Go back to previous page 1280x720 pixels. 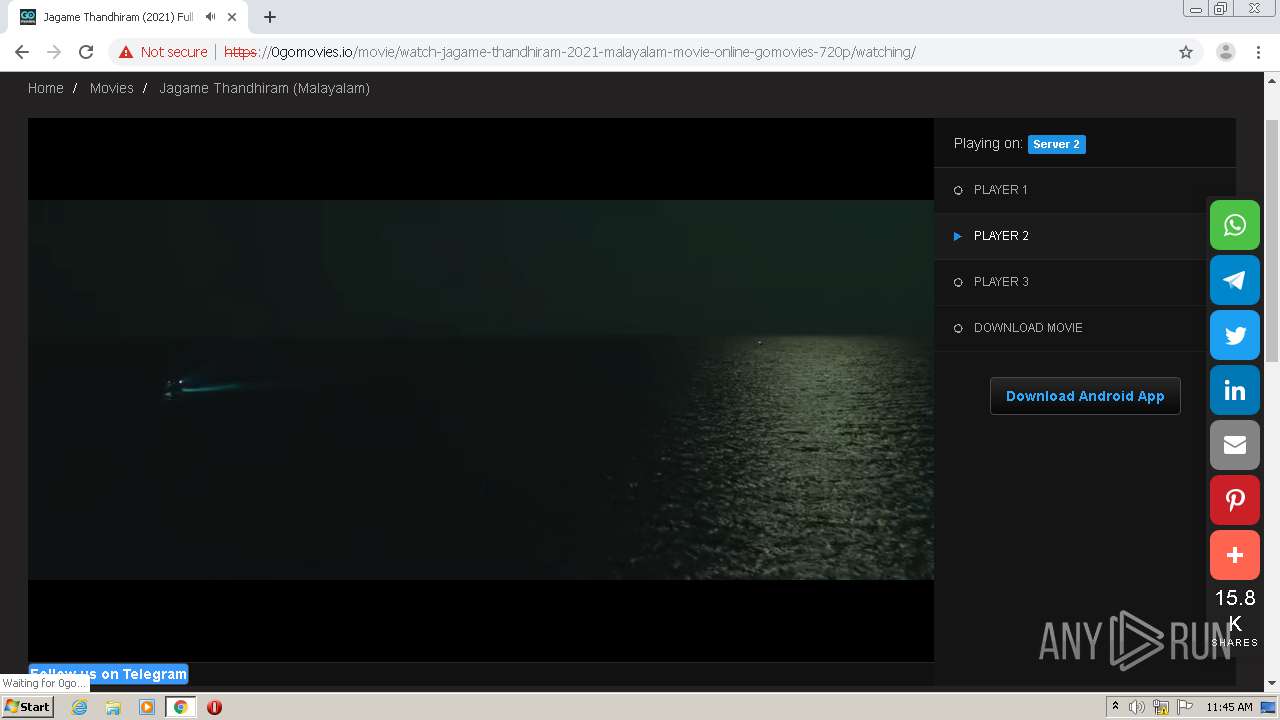tap(22, 52)
